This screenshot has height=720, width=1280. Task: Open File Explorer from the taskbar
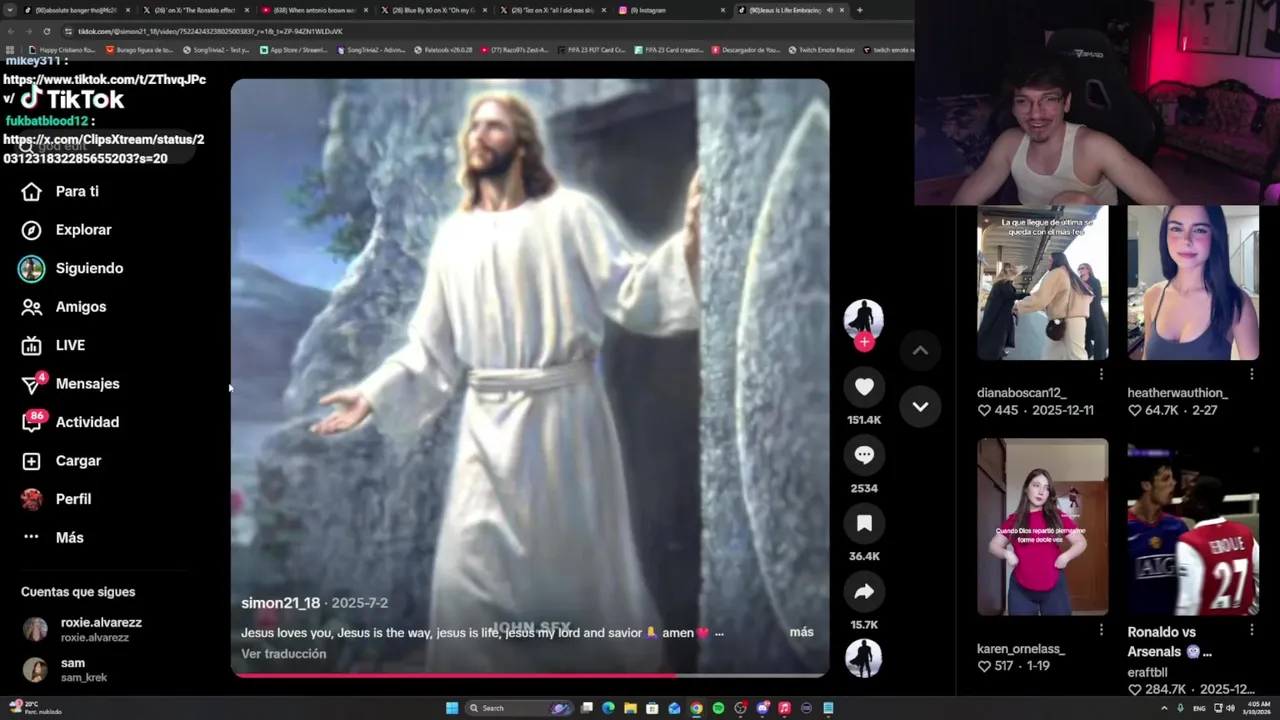(x=630, y=708)
